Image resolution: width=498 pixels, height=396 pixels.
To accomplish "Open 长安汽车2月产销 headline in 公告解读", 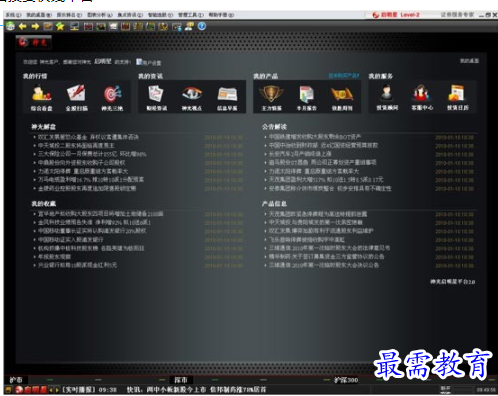I will click(300, 154).
